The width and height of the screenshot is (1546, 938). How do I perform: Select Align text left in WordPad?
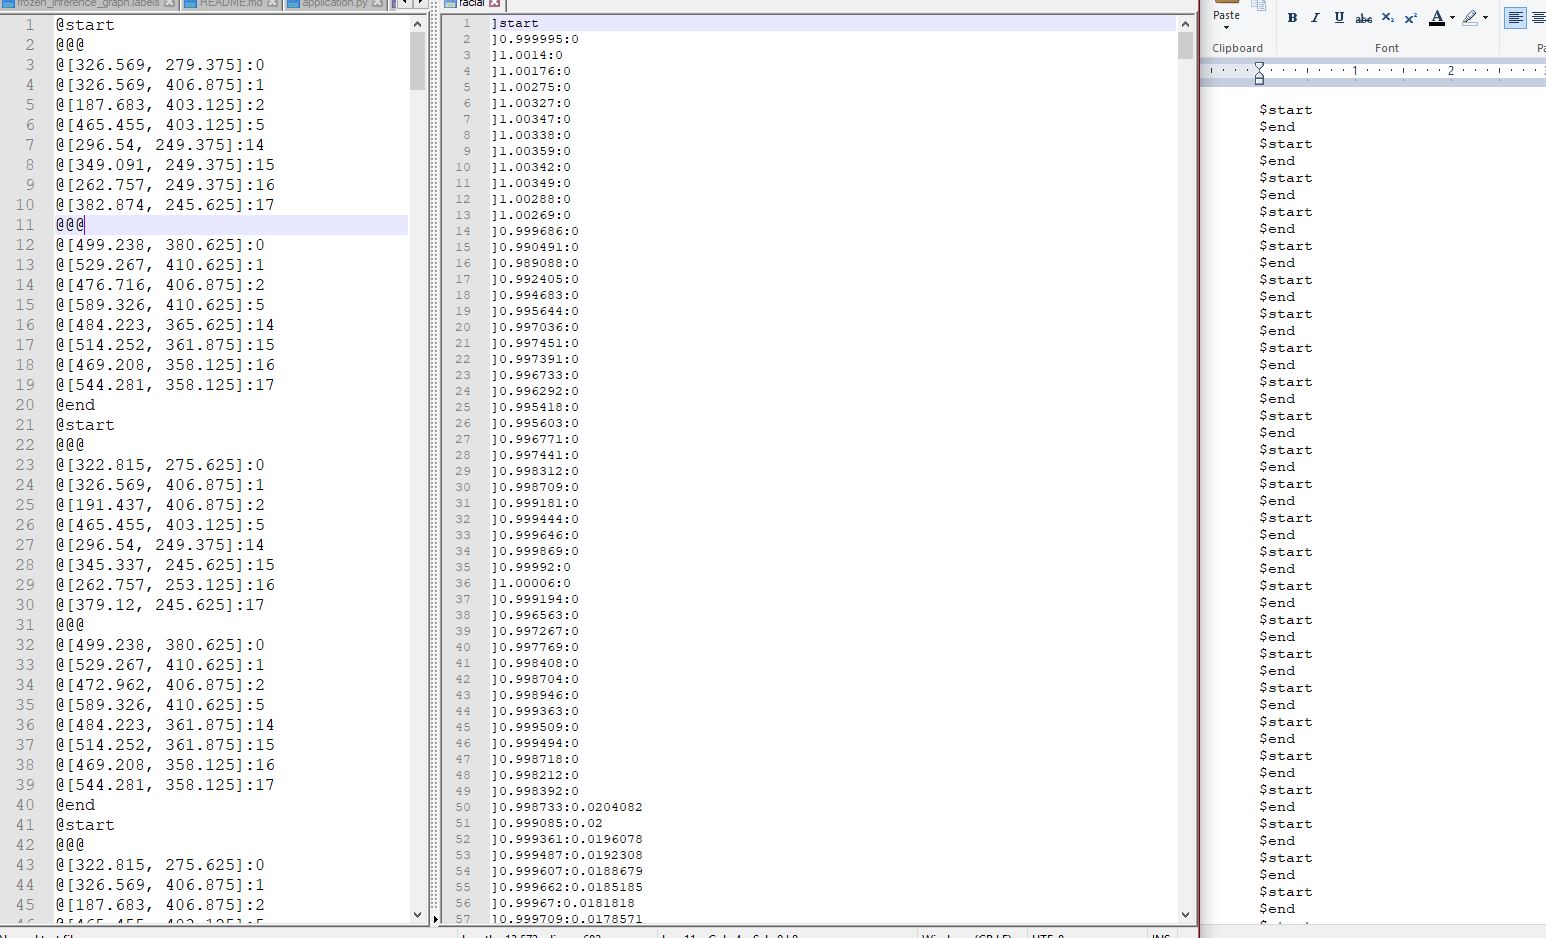(1516, 18)
